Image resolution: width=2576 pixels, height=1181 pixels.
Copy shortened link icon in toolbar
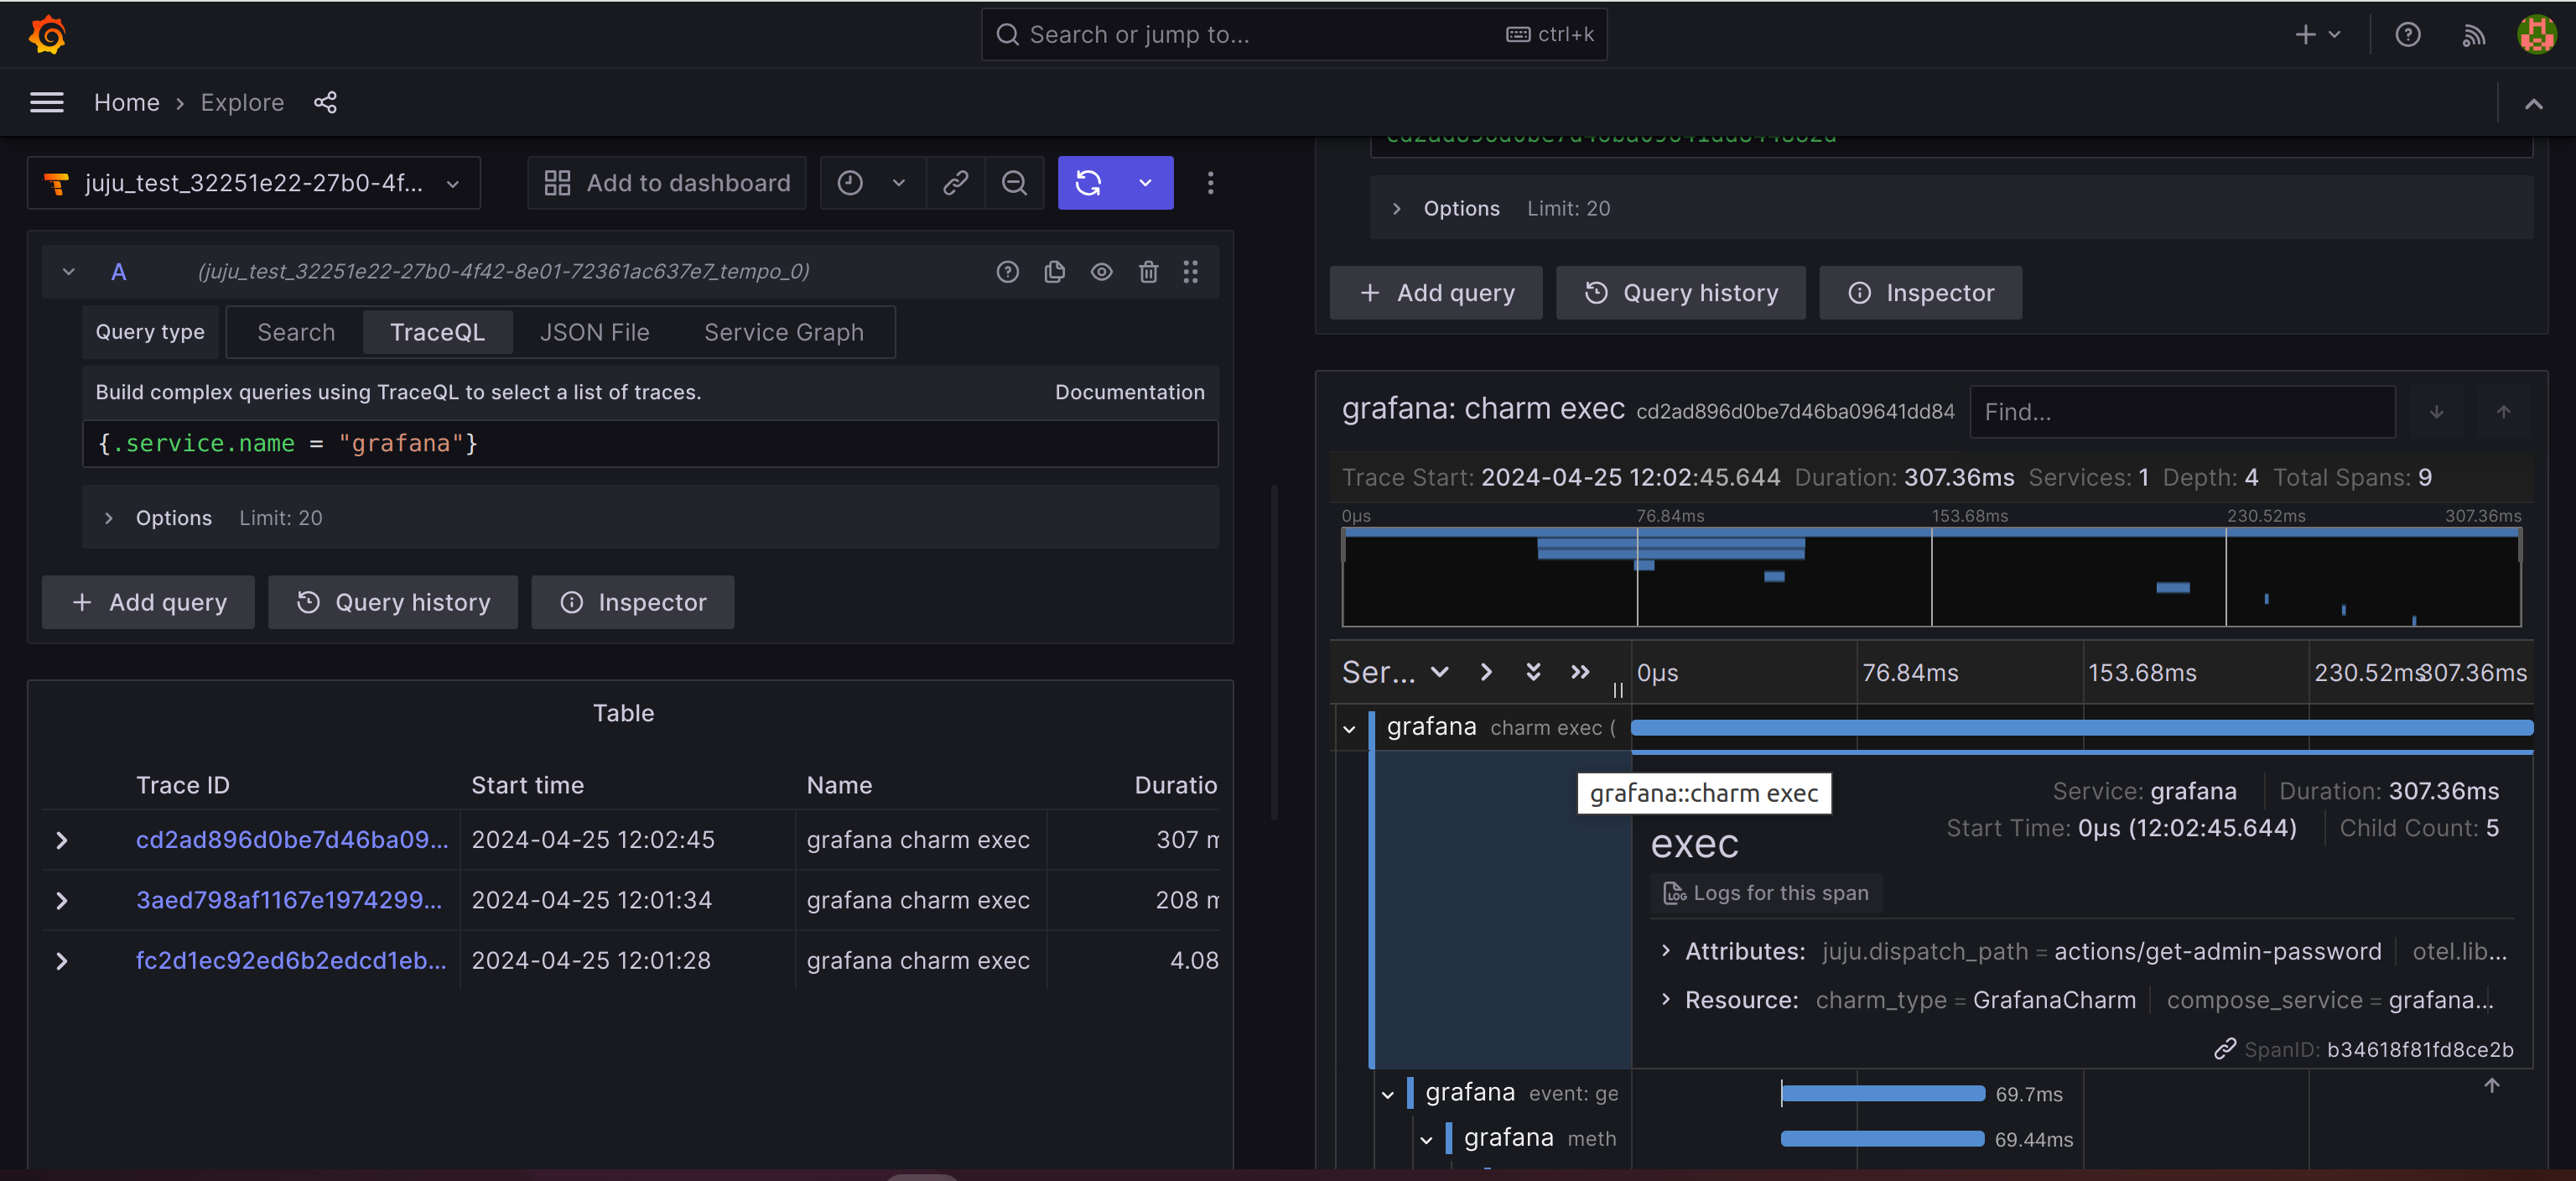point(955,183)
